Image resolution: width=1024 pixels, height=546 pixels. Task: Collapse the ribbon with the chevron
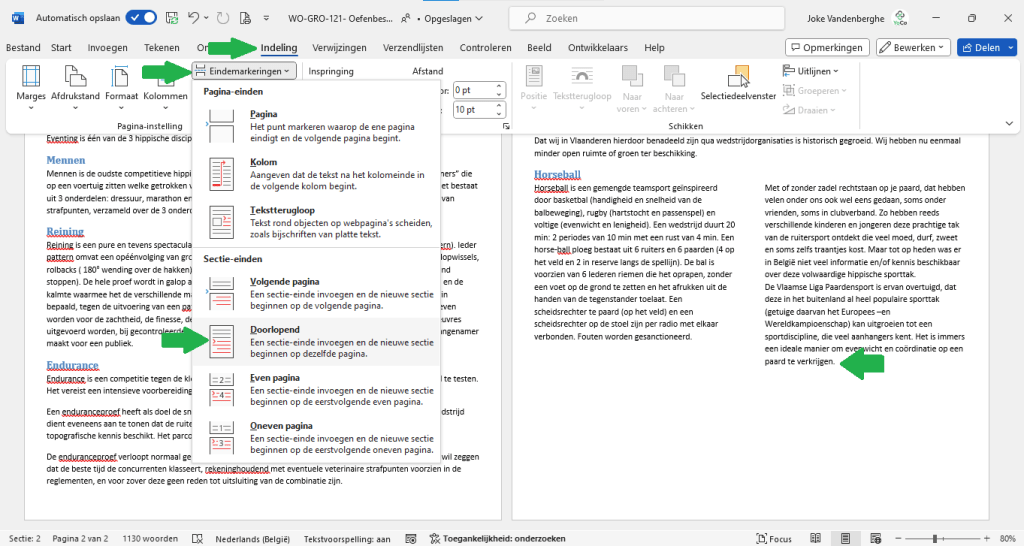[x=1009, y=123]
